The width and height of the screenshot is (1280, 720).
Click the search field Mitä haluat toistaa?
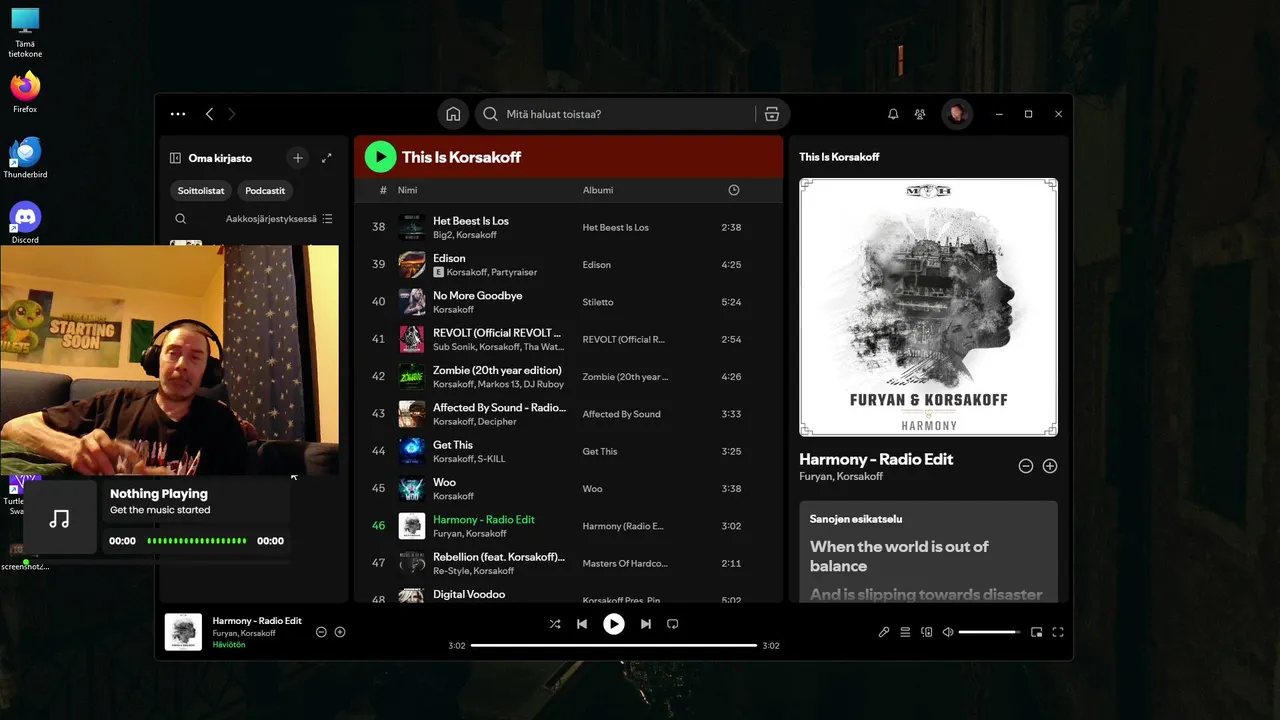point(615,114)
